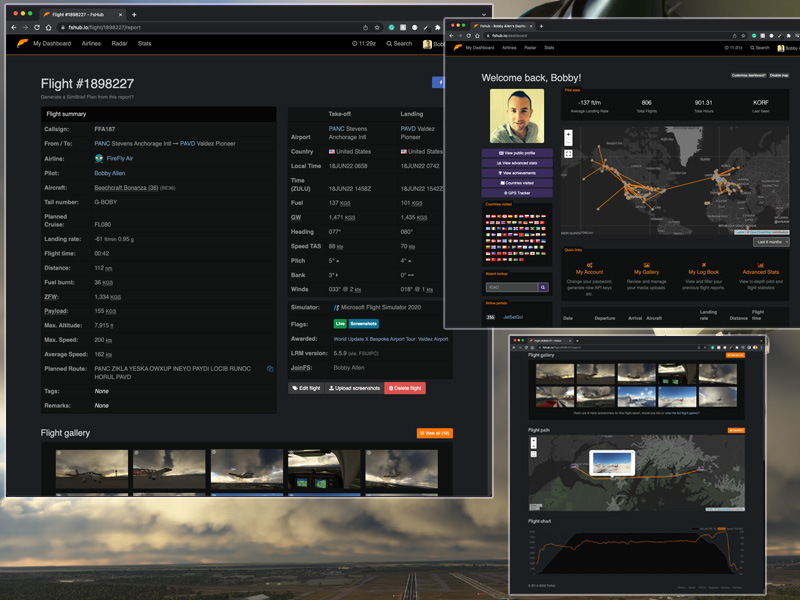Click the Disable map button
The height and width of the screenshot is (600, 800).
pos(779,76)
